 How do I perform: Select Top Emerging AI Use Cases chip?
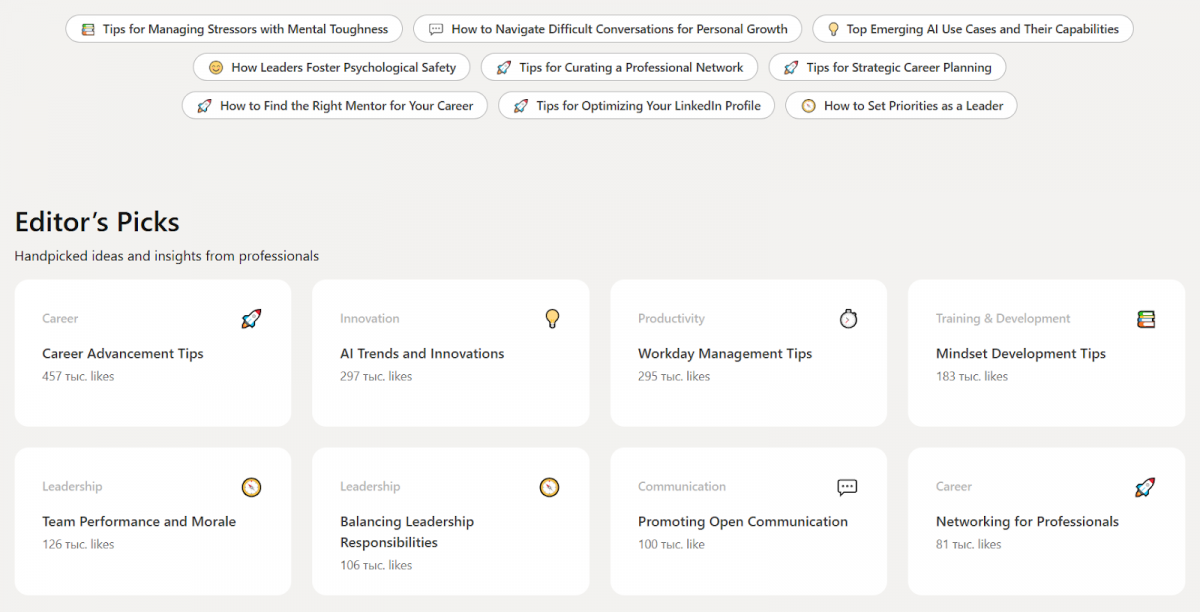pos(972,29)
